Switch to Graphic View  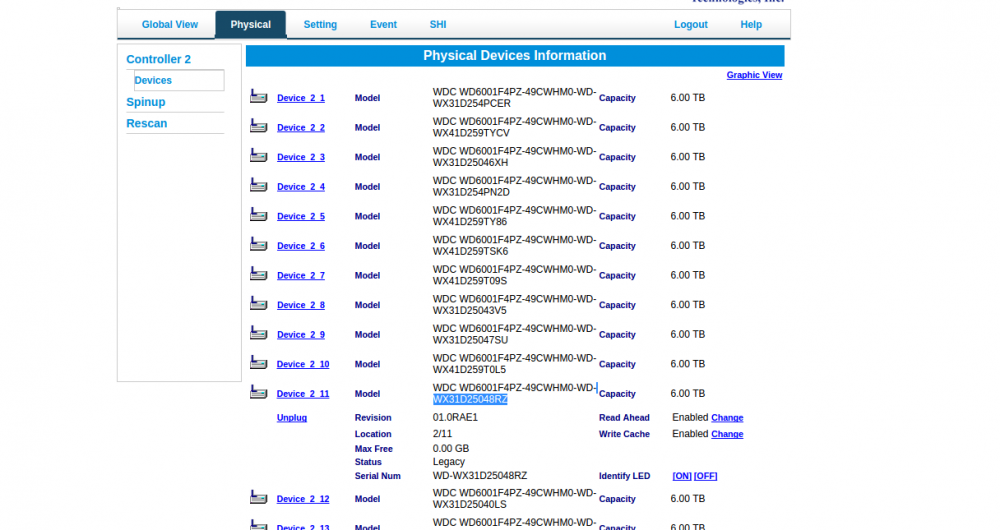[754, 75]
